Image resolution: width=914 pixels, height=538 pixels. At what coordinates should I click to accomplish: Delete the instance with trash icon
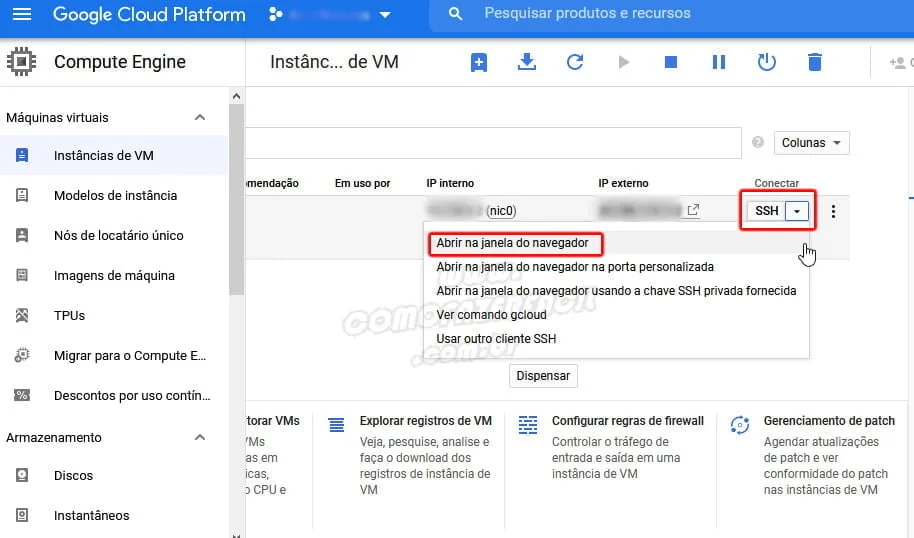(815, 62)
